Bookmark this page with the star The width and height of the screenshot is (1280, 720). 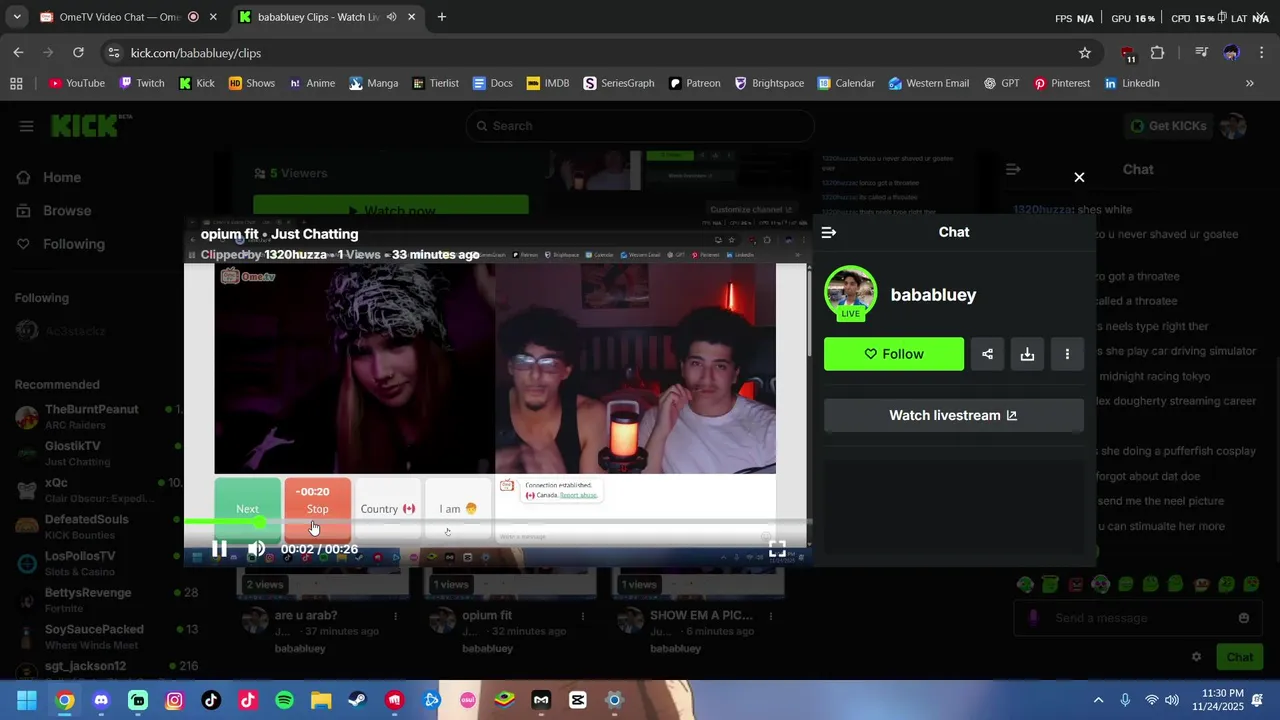pyautogui.click(x=1085, y=53)
